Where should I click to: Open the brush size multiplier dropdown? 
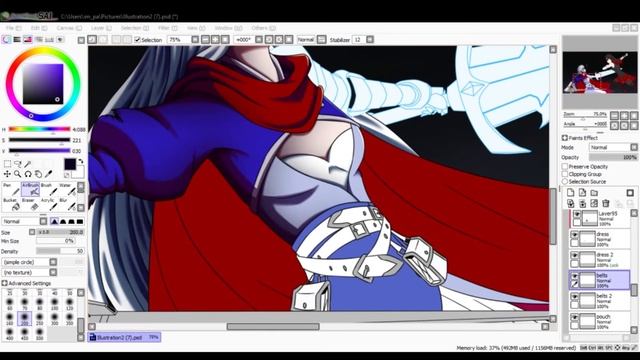coord(32,232)
